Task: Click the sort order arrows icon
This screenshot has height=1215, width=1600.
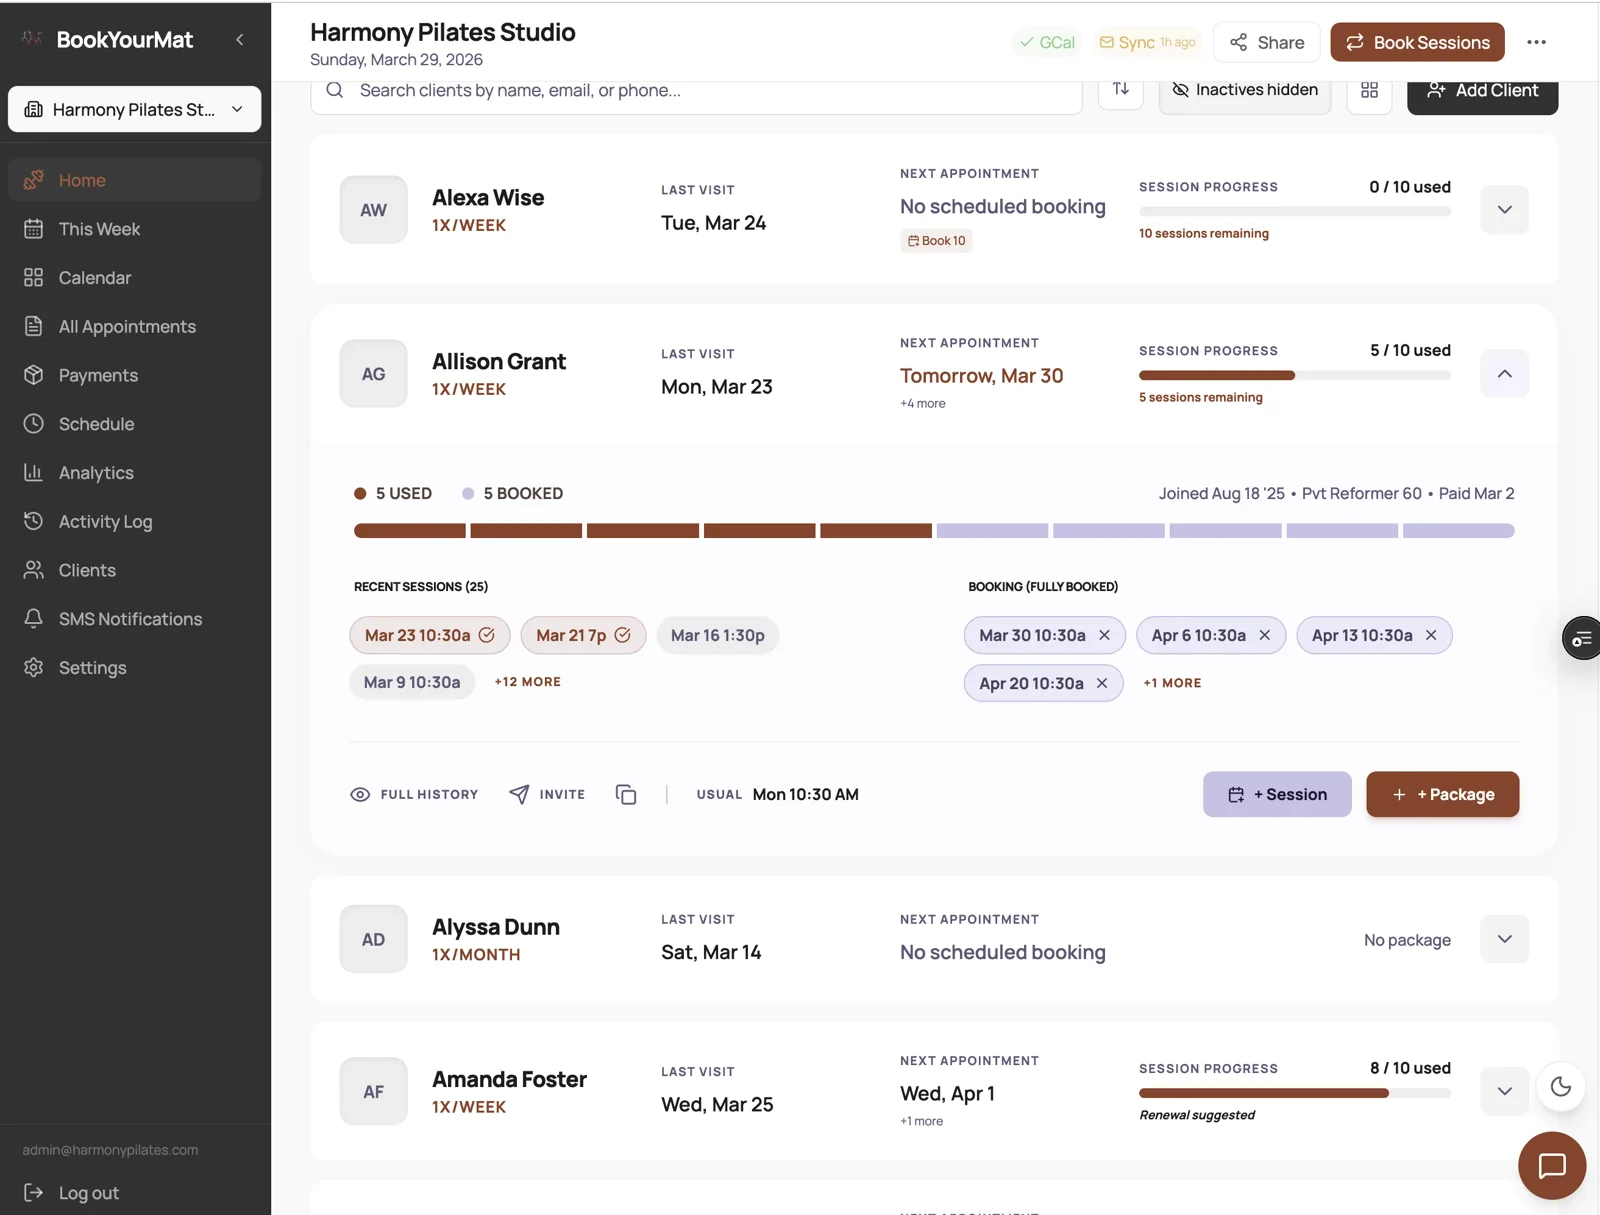Action: point(1121,89)
